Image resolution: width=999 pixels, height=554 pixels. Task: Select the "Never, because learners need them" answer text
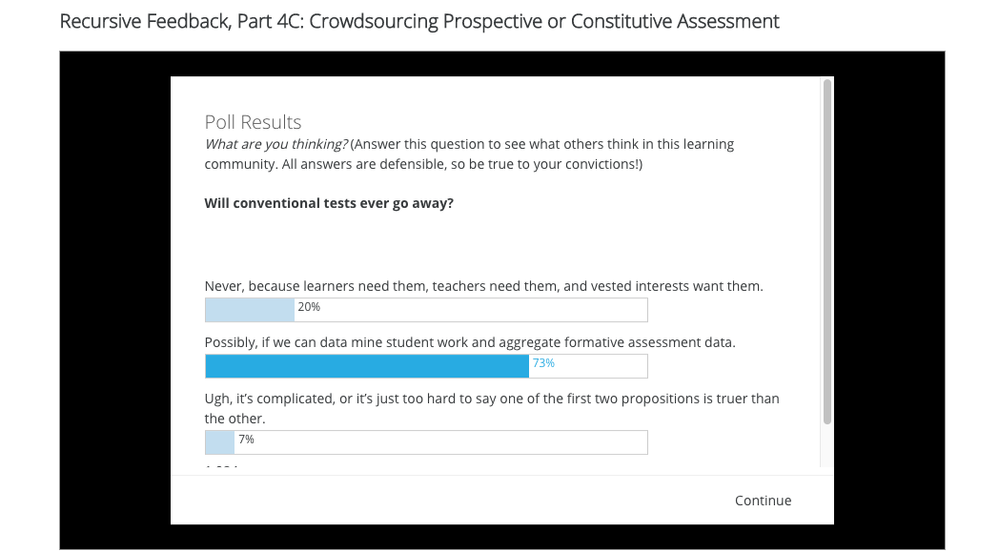click(483, 286)
